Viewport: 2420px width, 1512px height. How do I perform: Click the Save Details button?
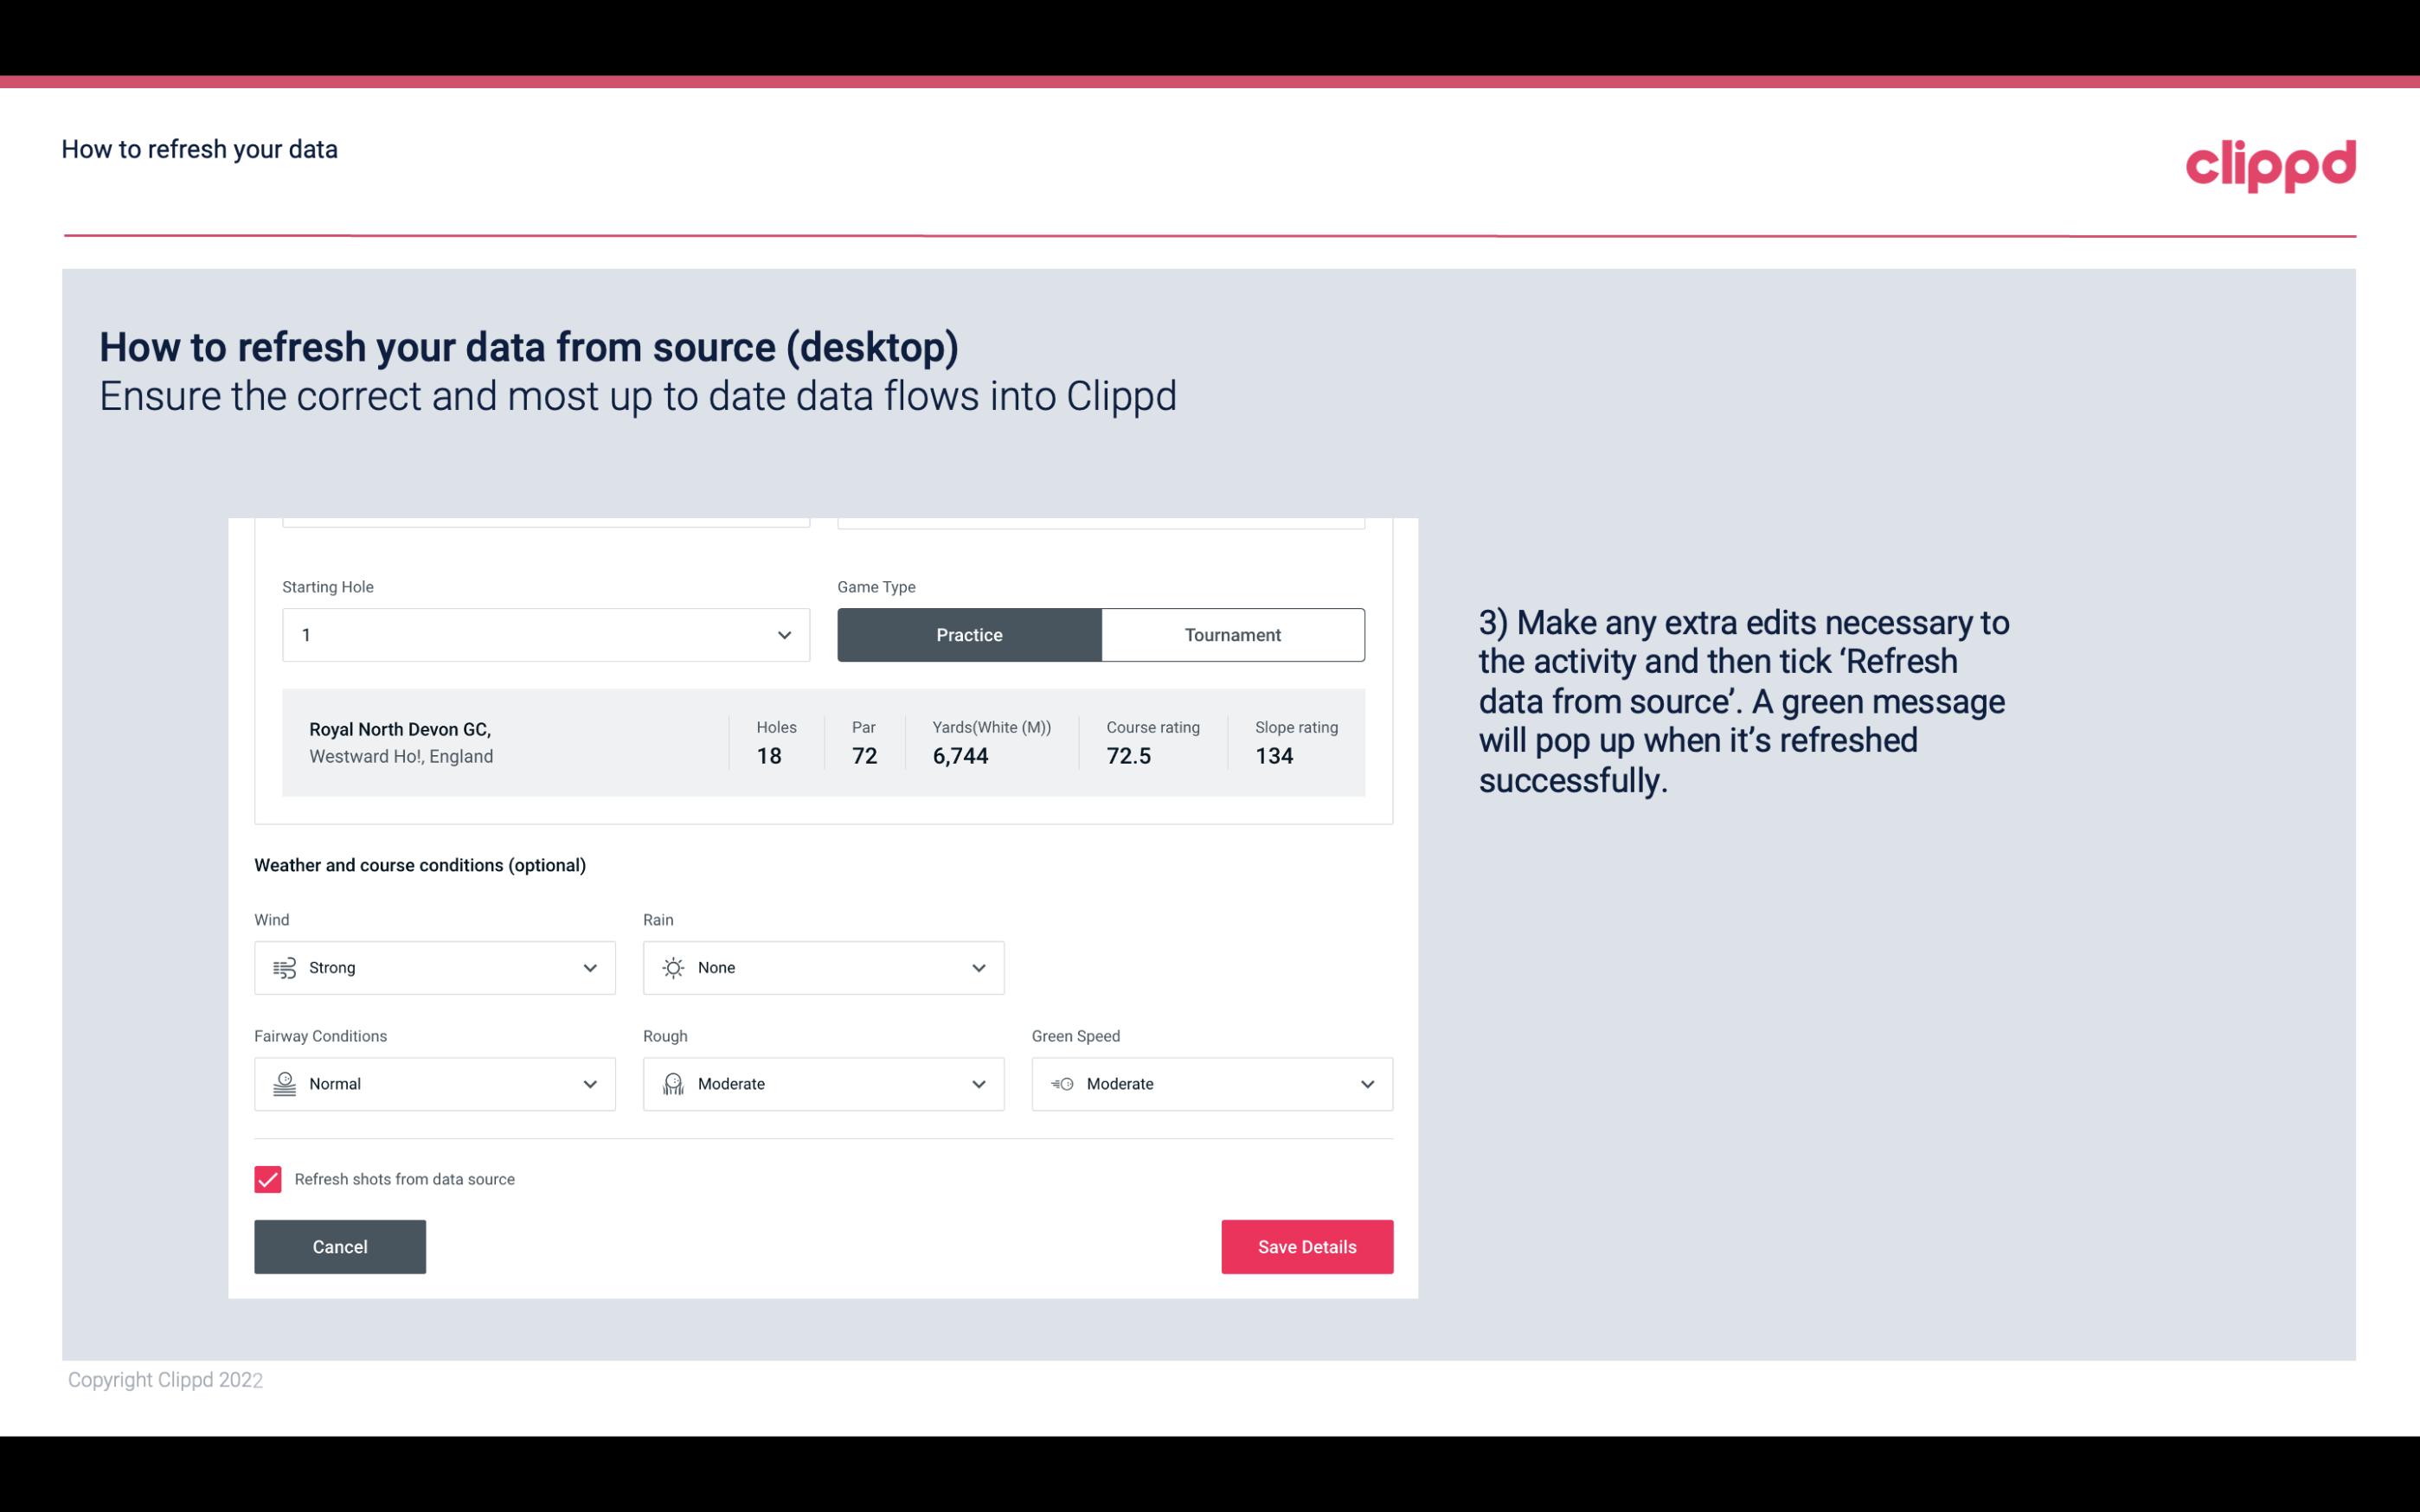coord(1308,1246)
